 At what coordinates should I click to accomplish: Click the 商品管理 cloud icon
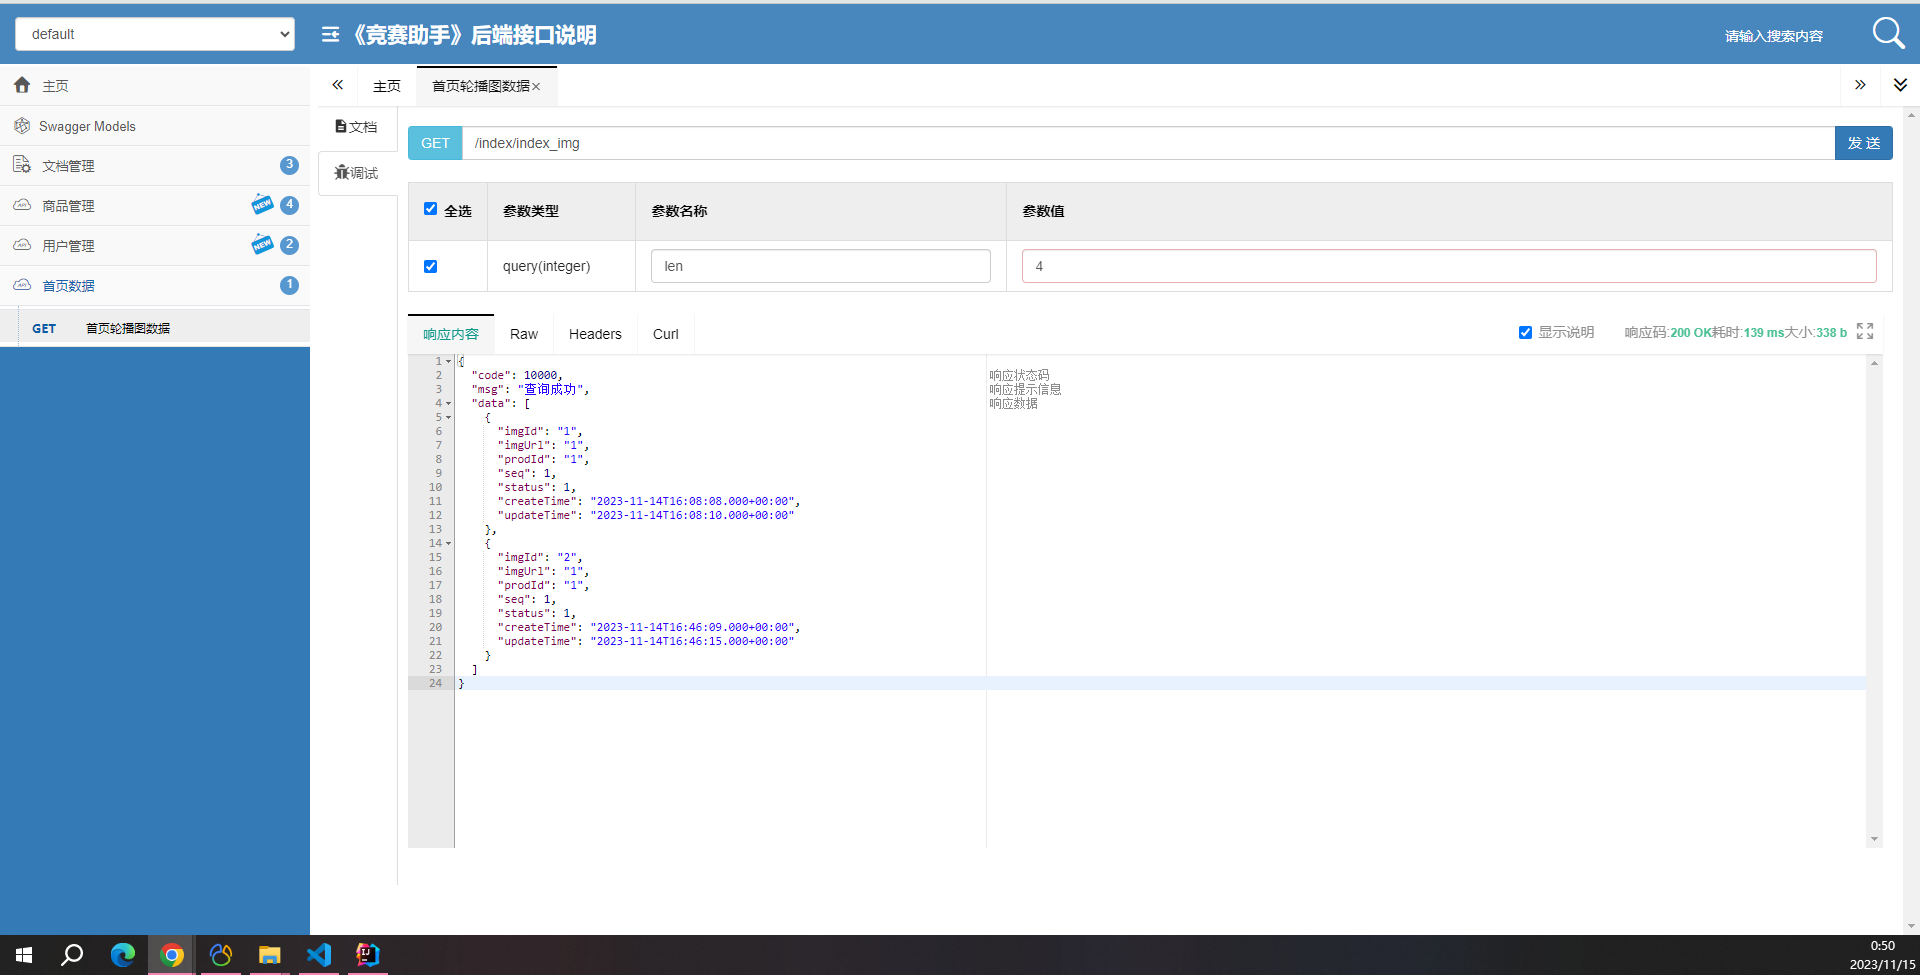click(x=22, y=205)
